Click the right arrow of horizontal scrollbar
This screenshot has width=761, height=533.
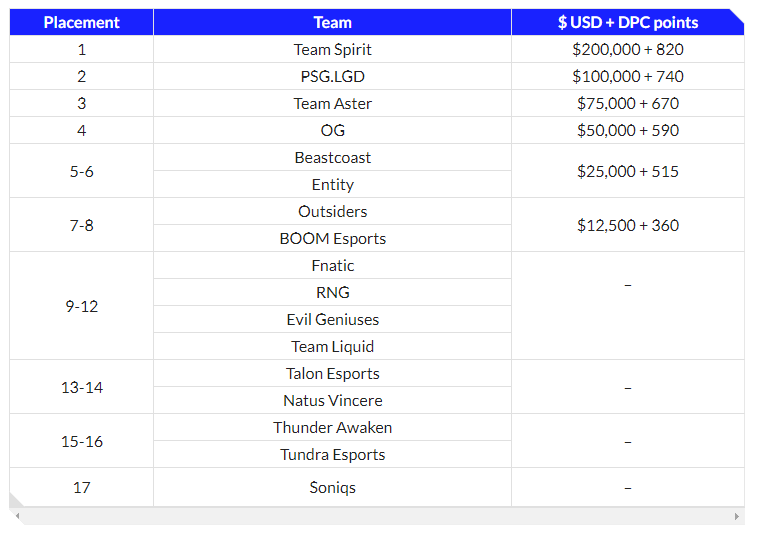[737, 517]
